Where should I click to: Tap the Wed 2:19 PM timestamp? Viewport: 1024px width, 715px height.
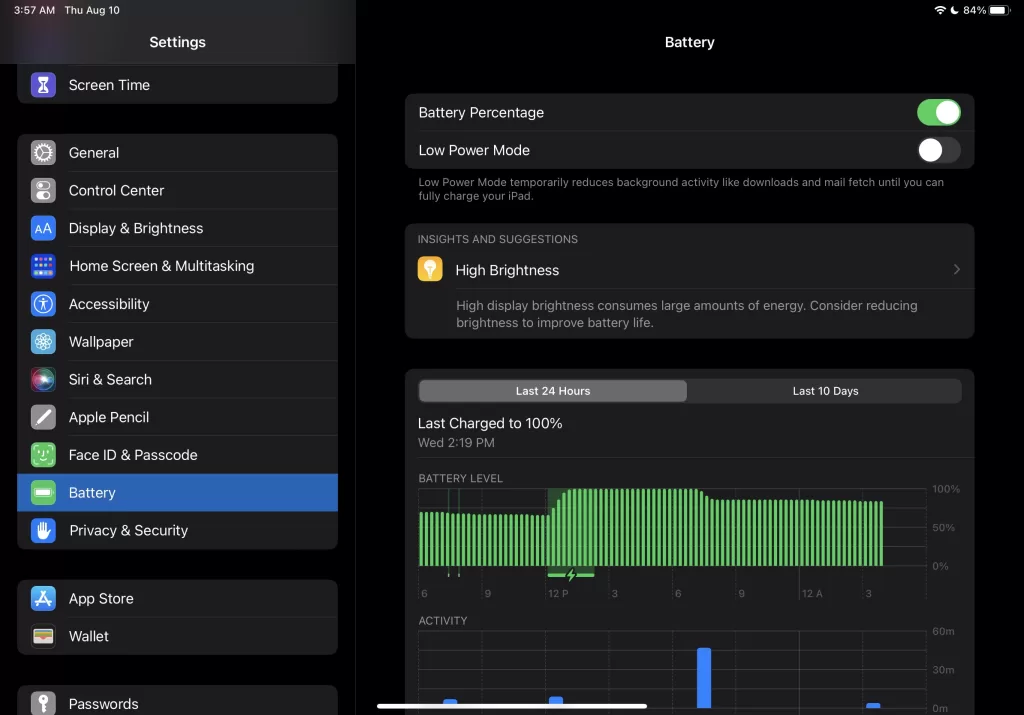[456, 443]
